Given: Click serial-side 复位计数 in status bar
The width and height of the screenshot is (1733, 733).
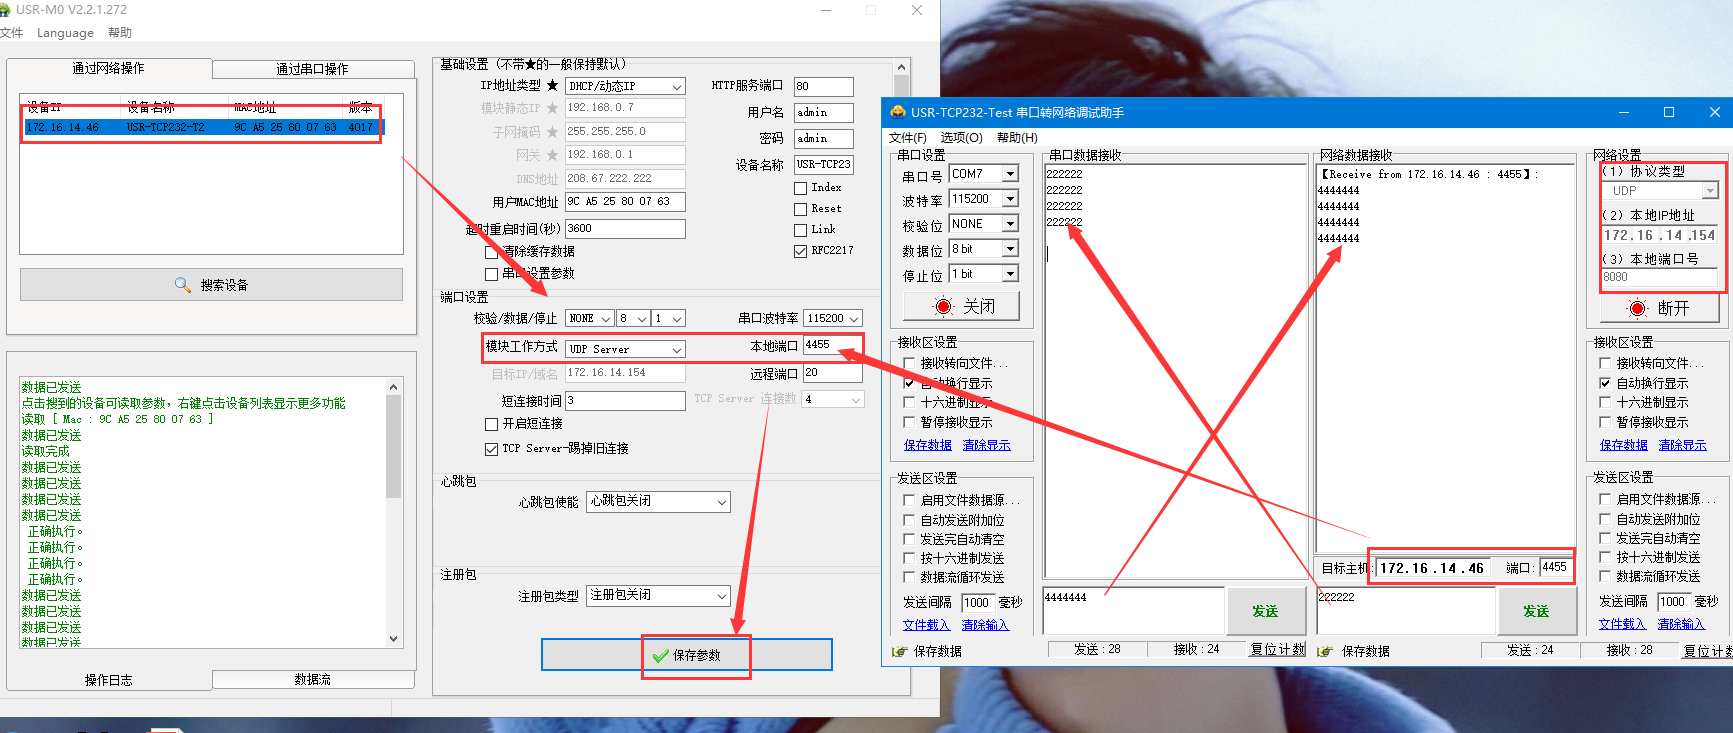Looking at the screenshot, I should (x=1277, y=650).
